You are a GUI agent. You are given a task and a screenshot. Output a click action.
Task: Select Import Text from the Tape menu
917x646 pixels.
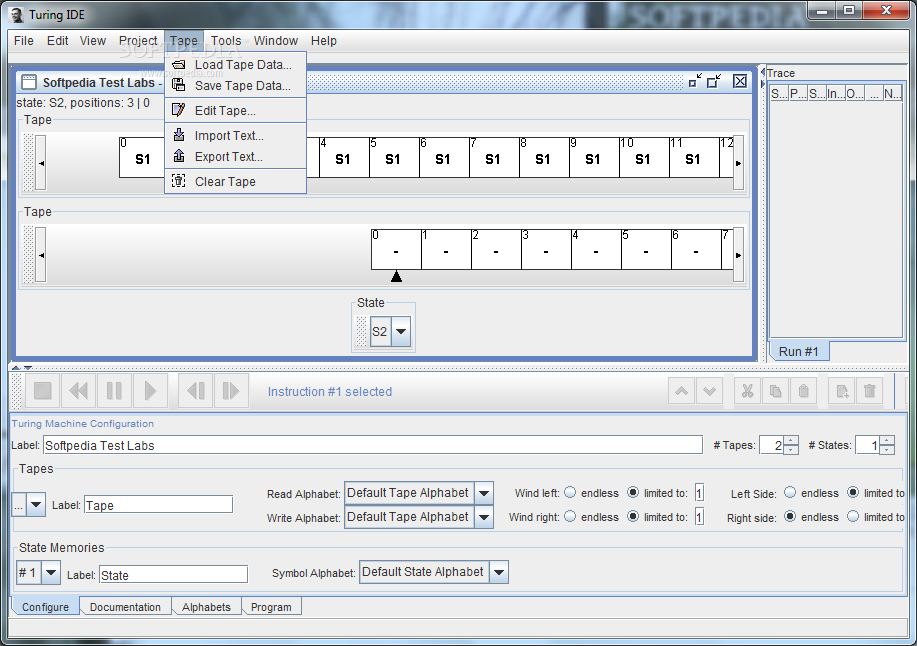236,136
